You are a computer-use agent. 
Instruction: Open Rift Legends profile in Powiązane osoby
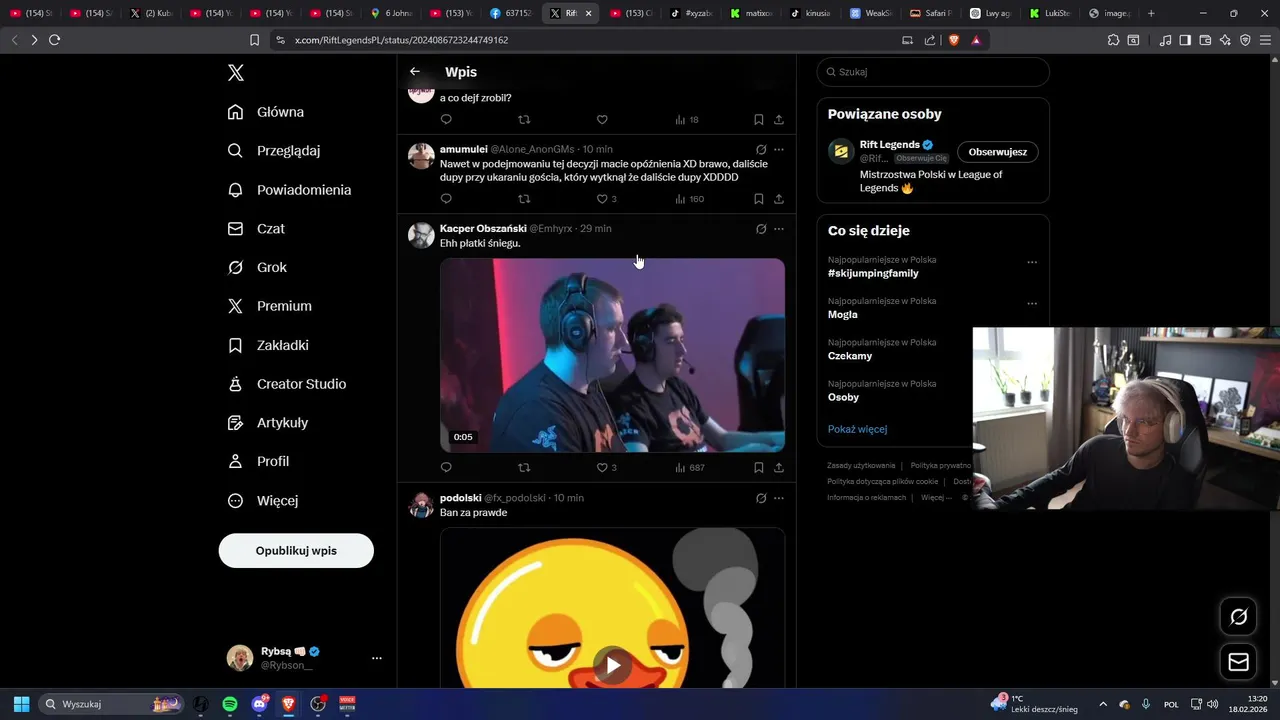tap(889, 144)
